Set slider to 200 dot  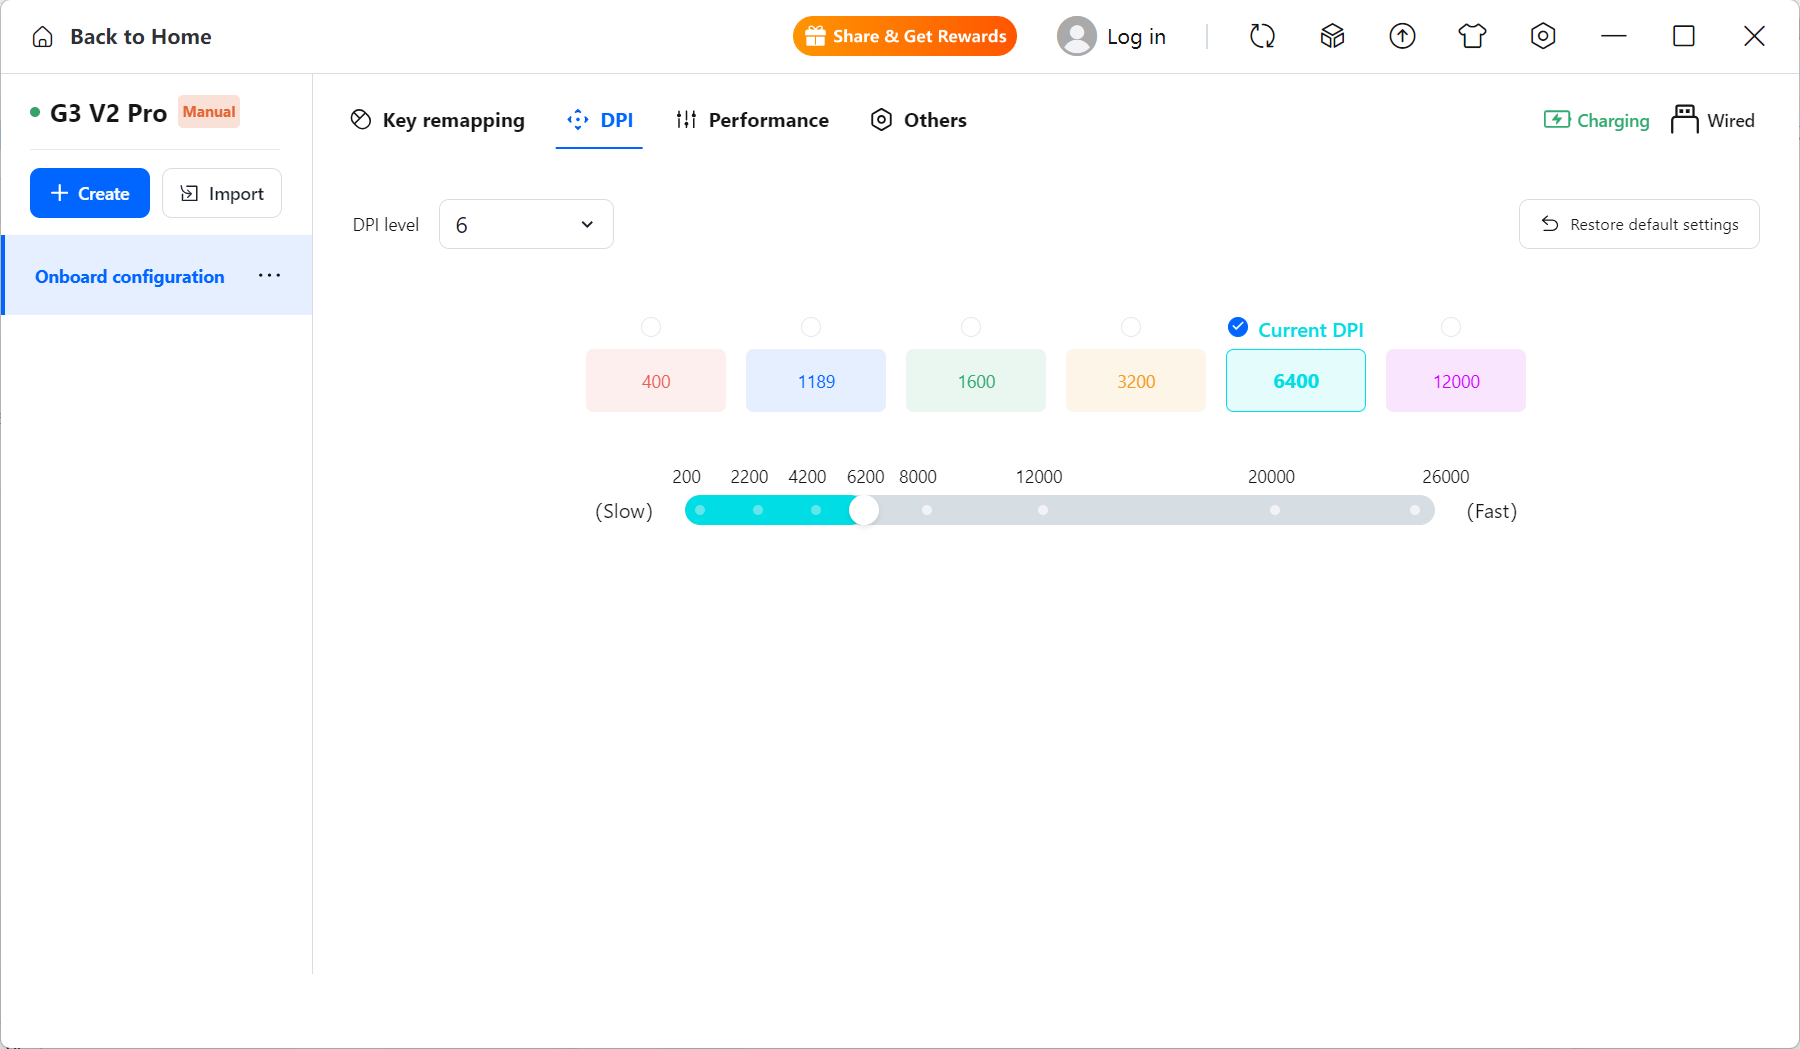pos(700,510)
